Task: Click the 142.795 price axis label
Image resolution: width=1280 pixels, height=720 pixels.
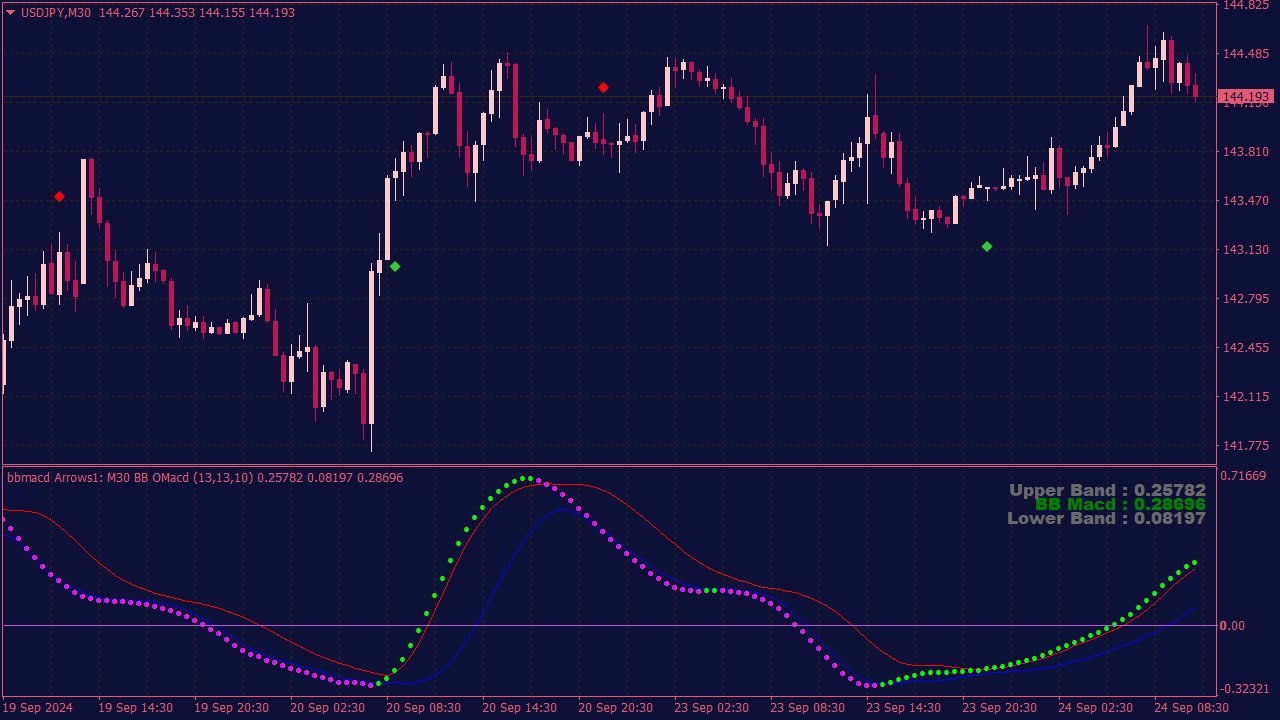Action: coord(1245,299)
